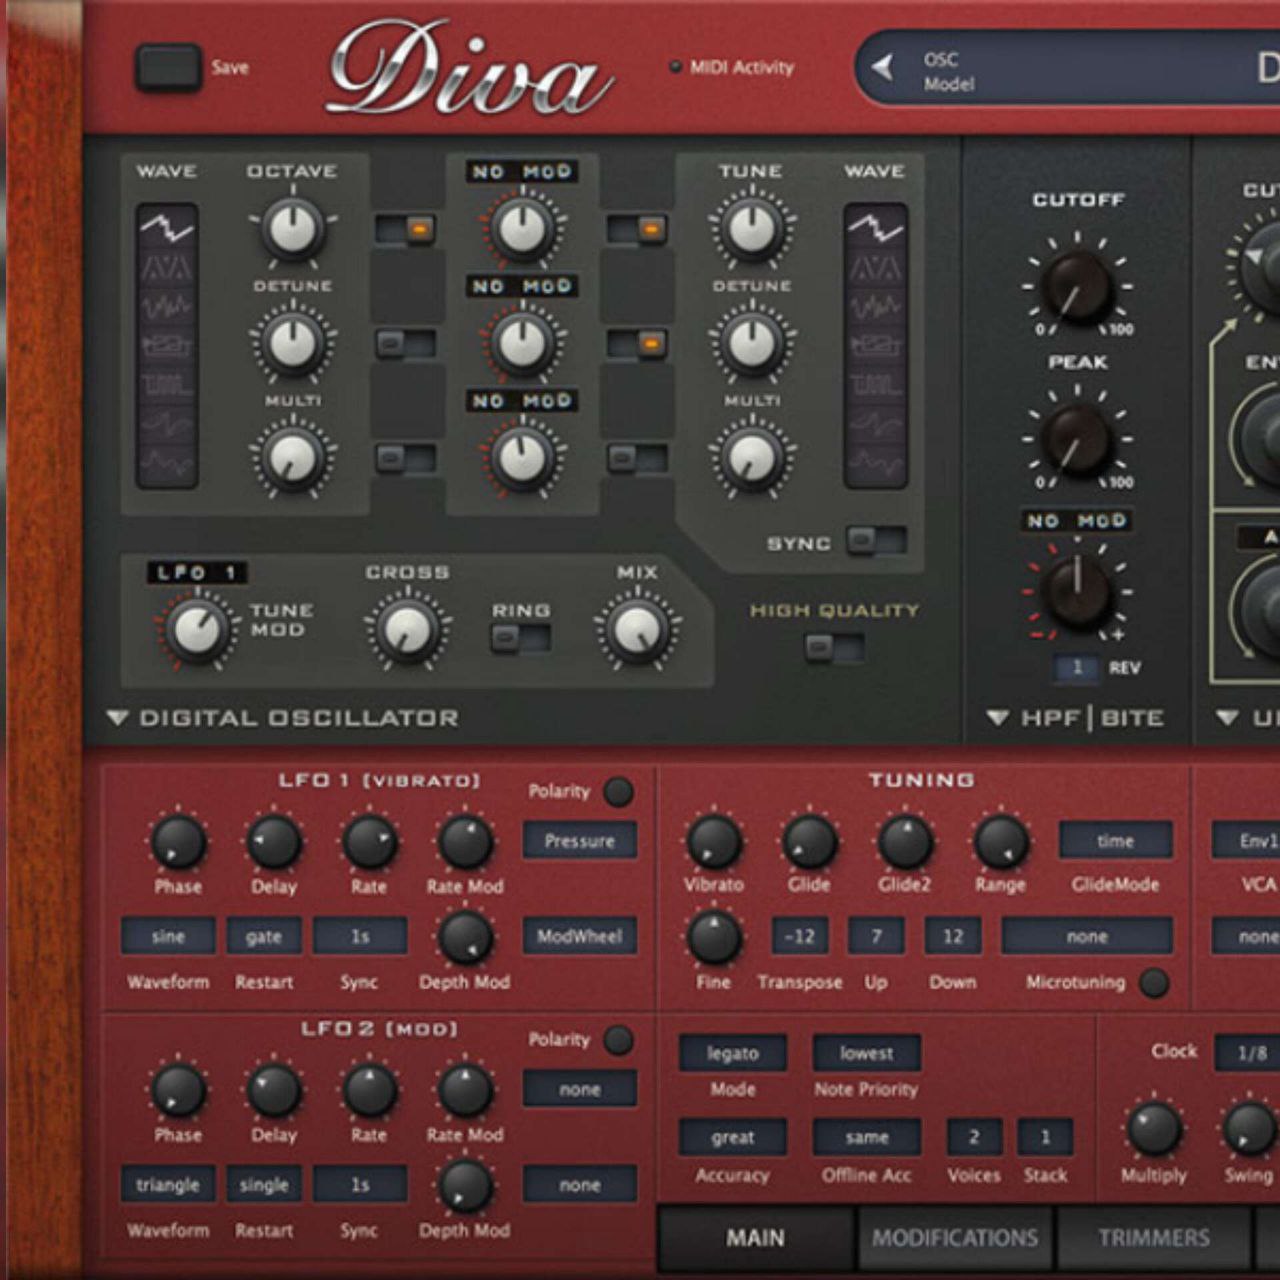Viewport: 1280px width, 1280px height.
Task: Click the TUNE MOD knob
Action: pyautogui.click(x=197, y=630)
